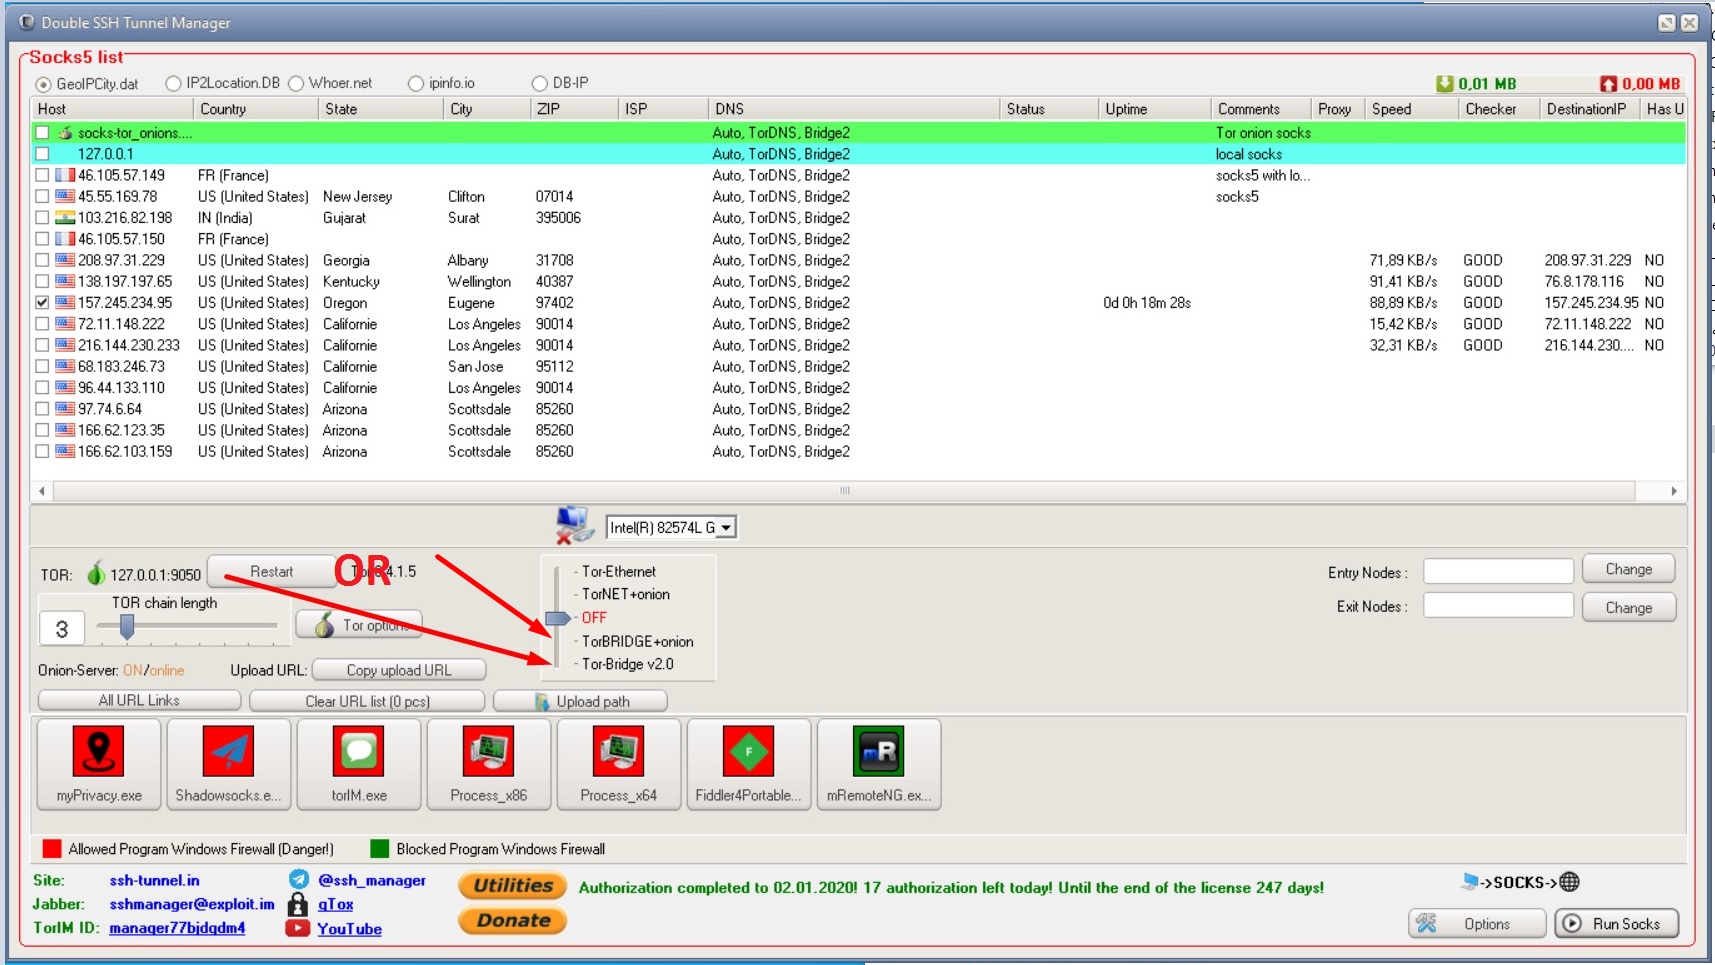The image size is (1715, 965).
Task: Click the France flag for 46.105.57.149
Action: click(x=65, y=175)
